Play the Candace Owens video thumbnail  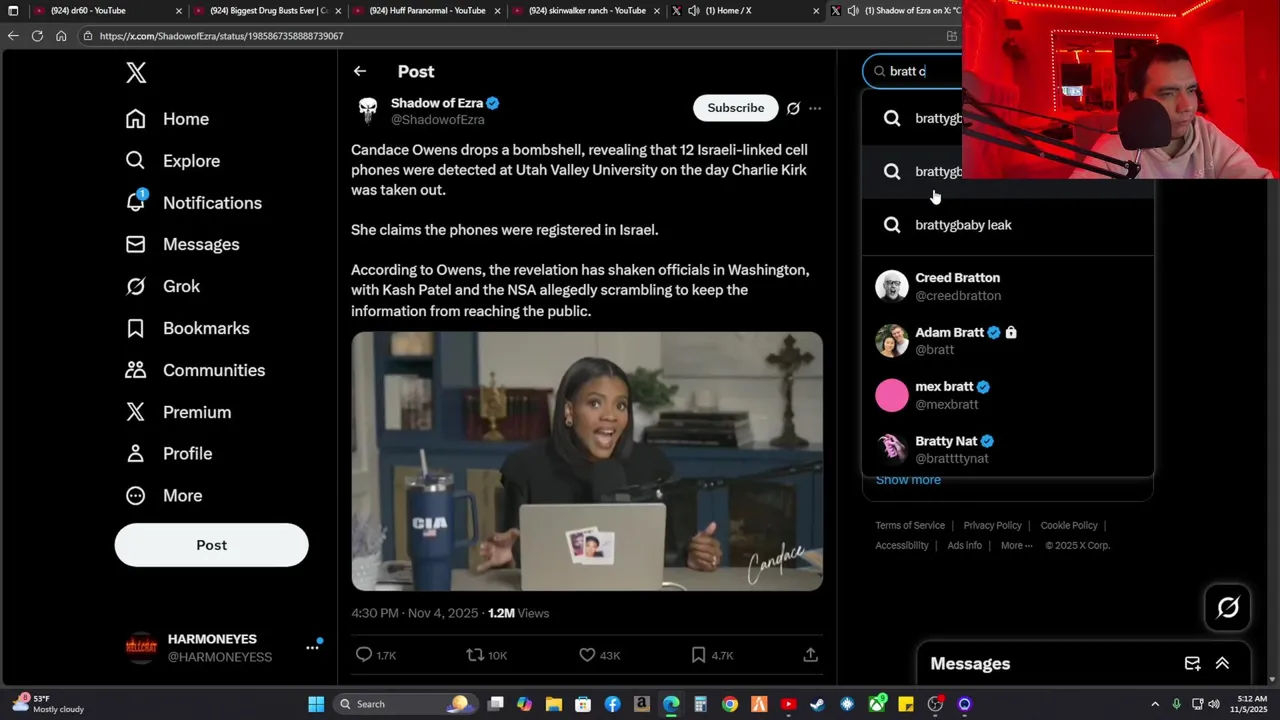point(587,461)
